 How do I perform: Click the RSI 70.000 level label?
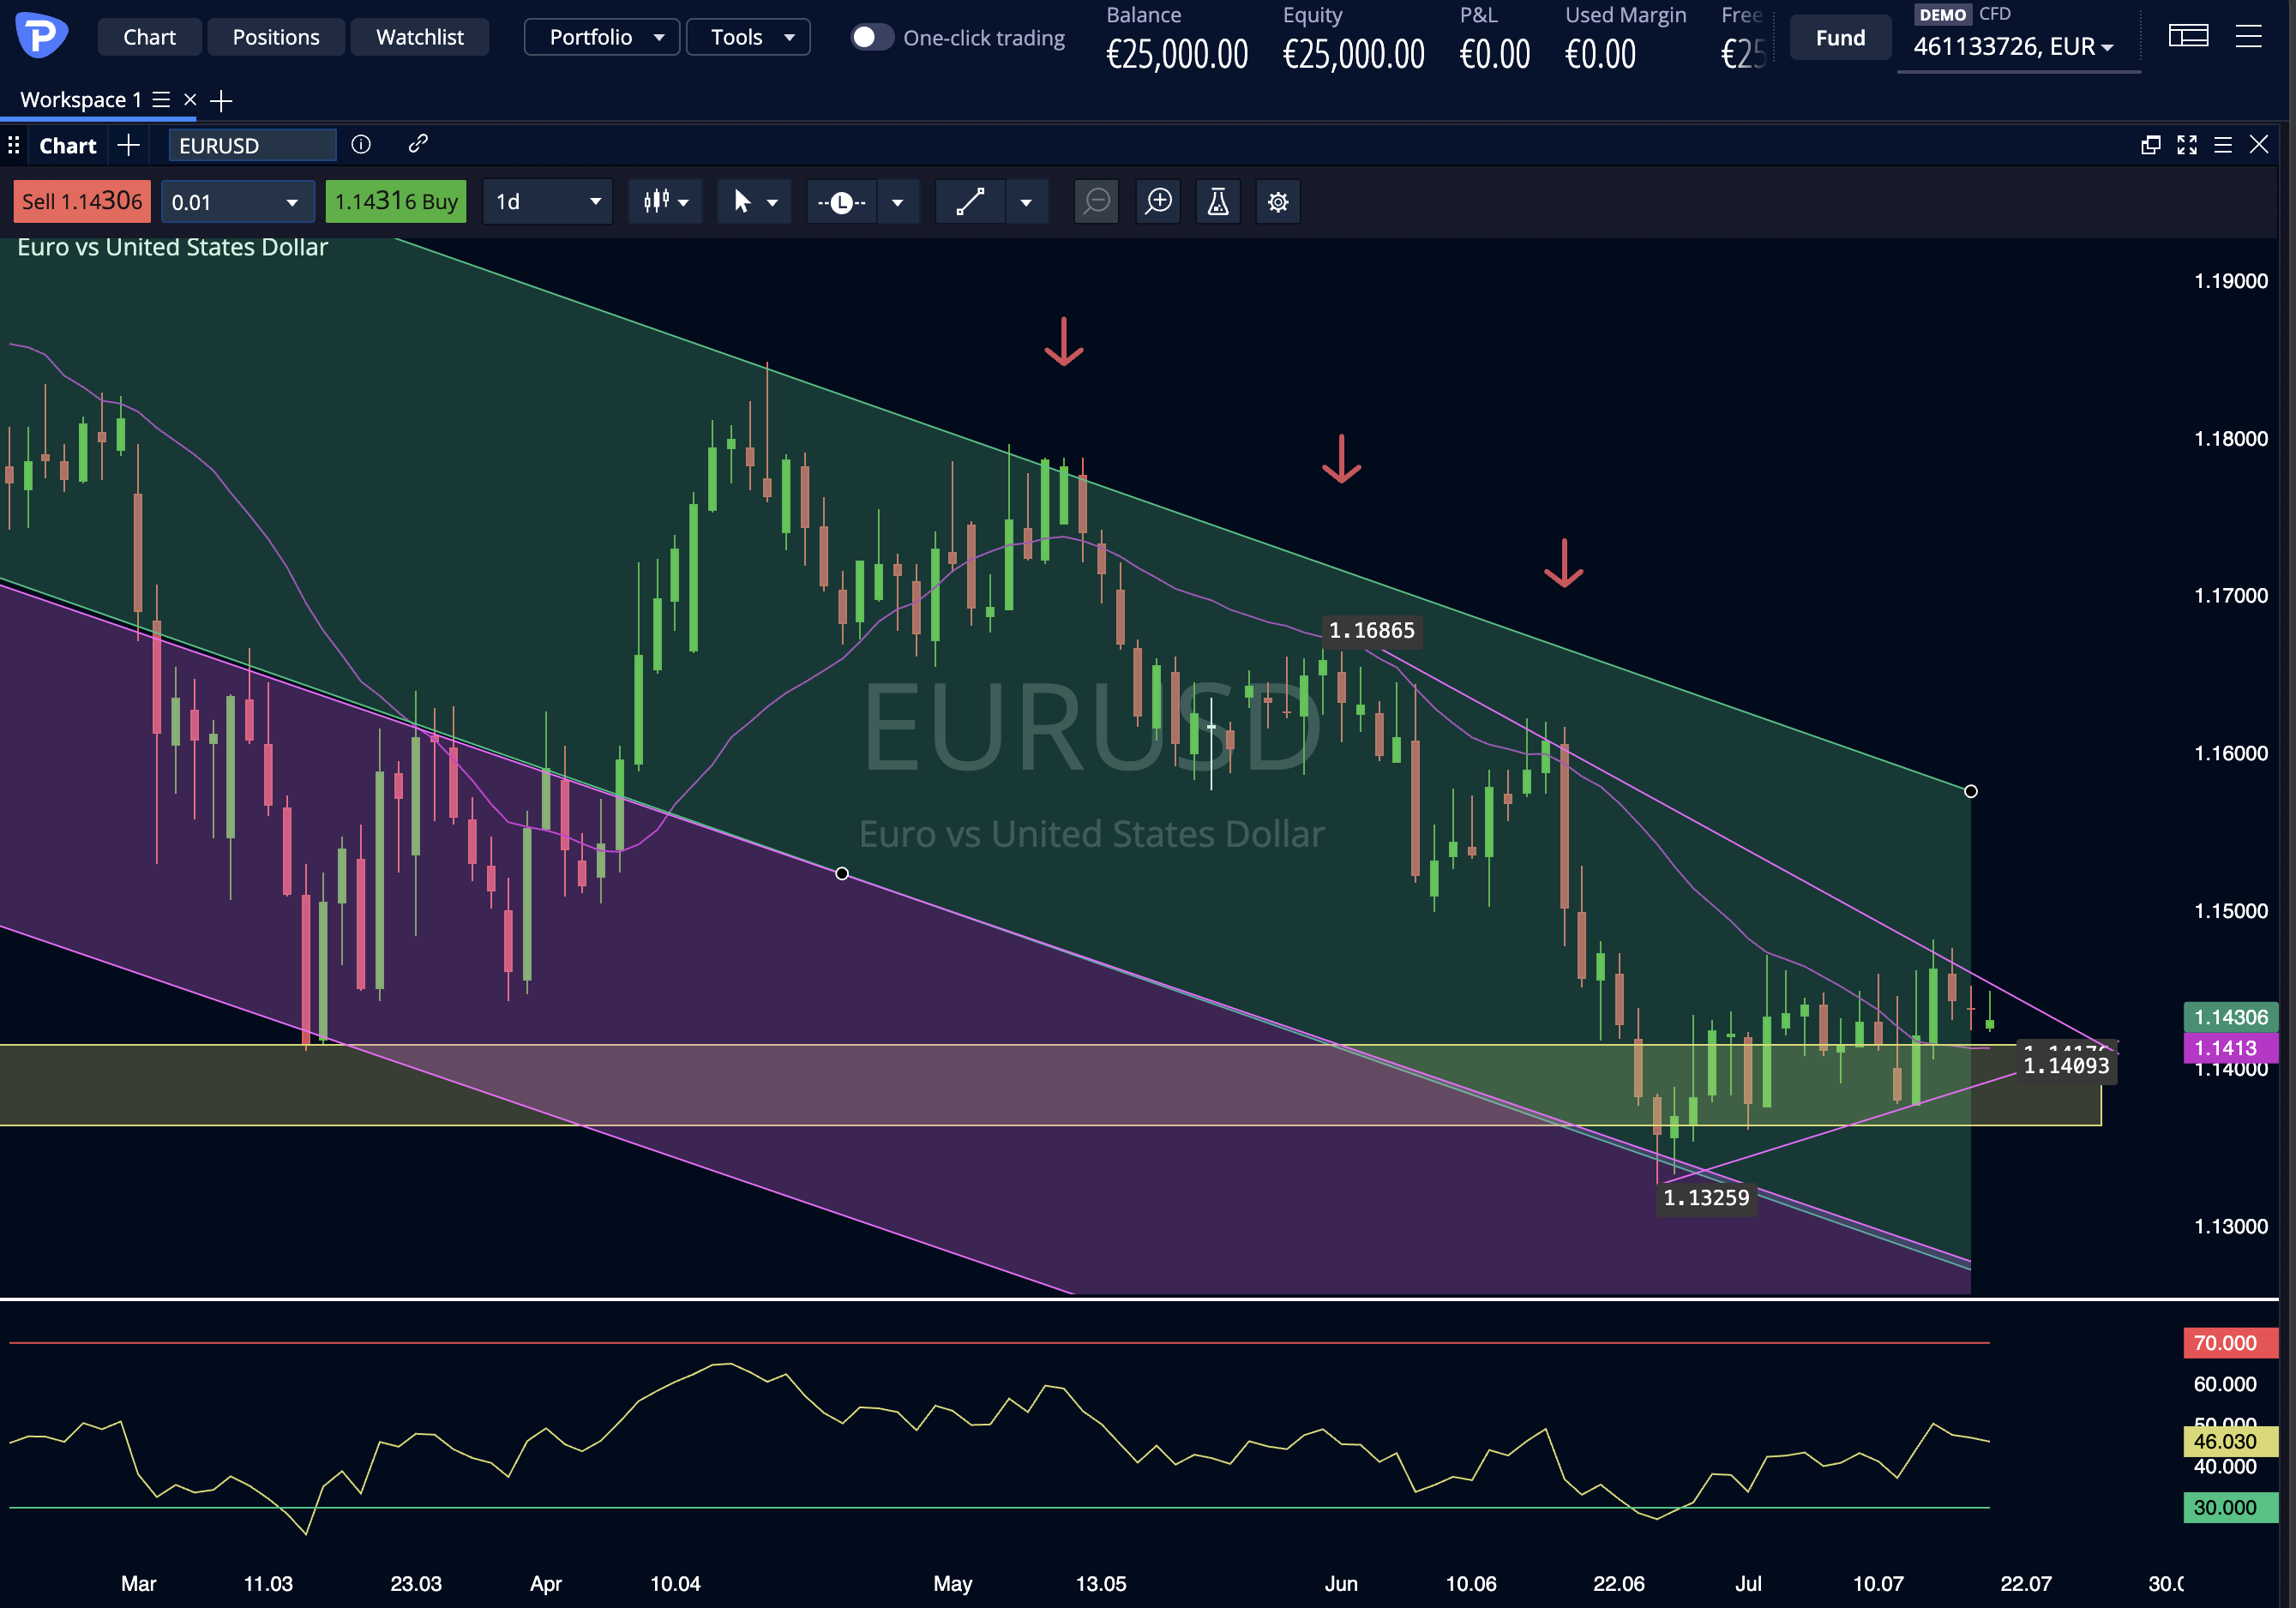click(2231, 1343)
